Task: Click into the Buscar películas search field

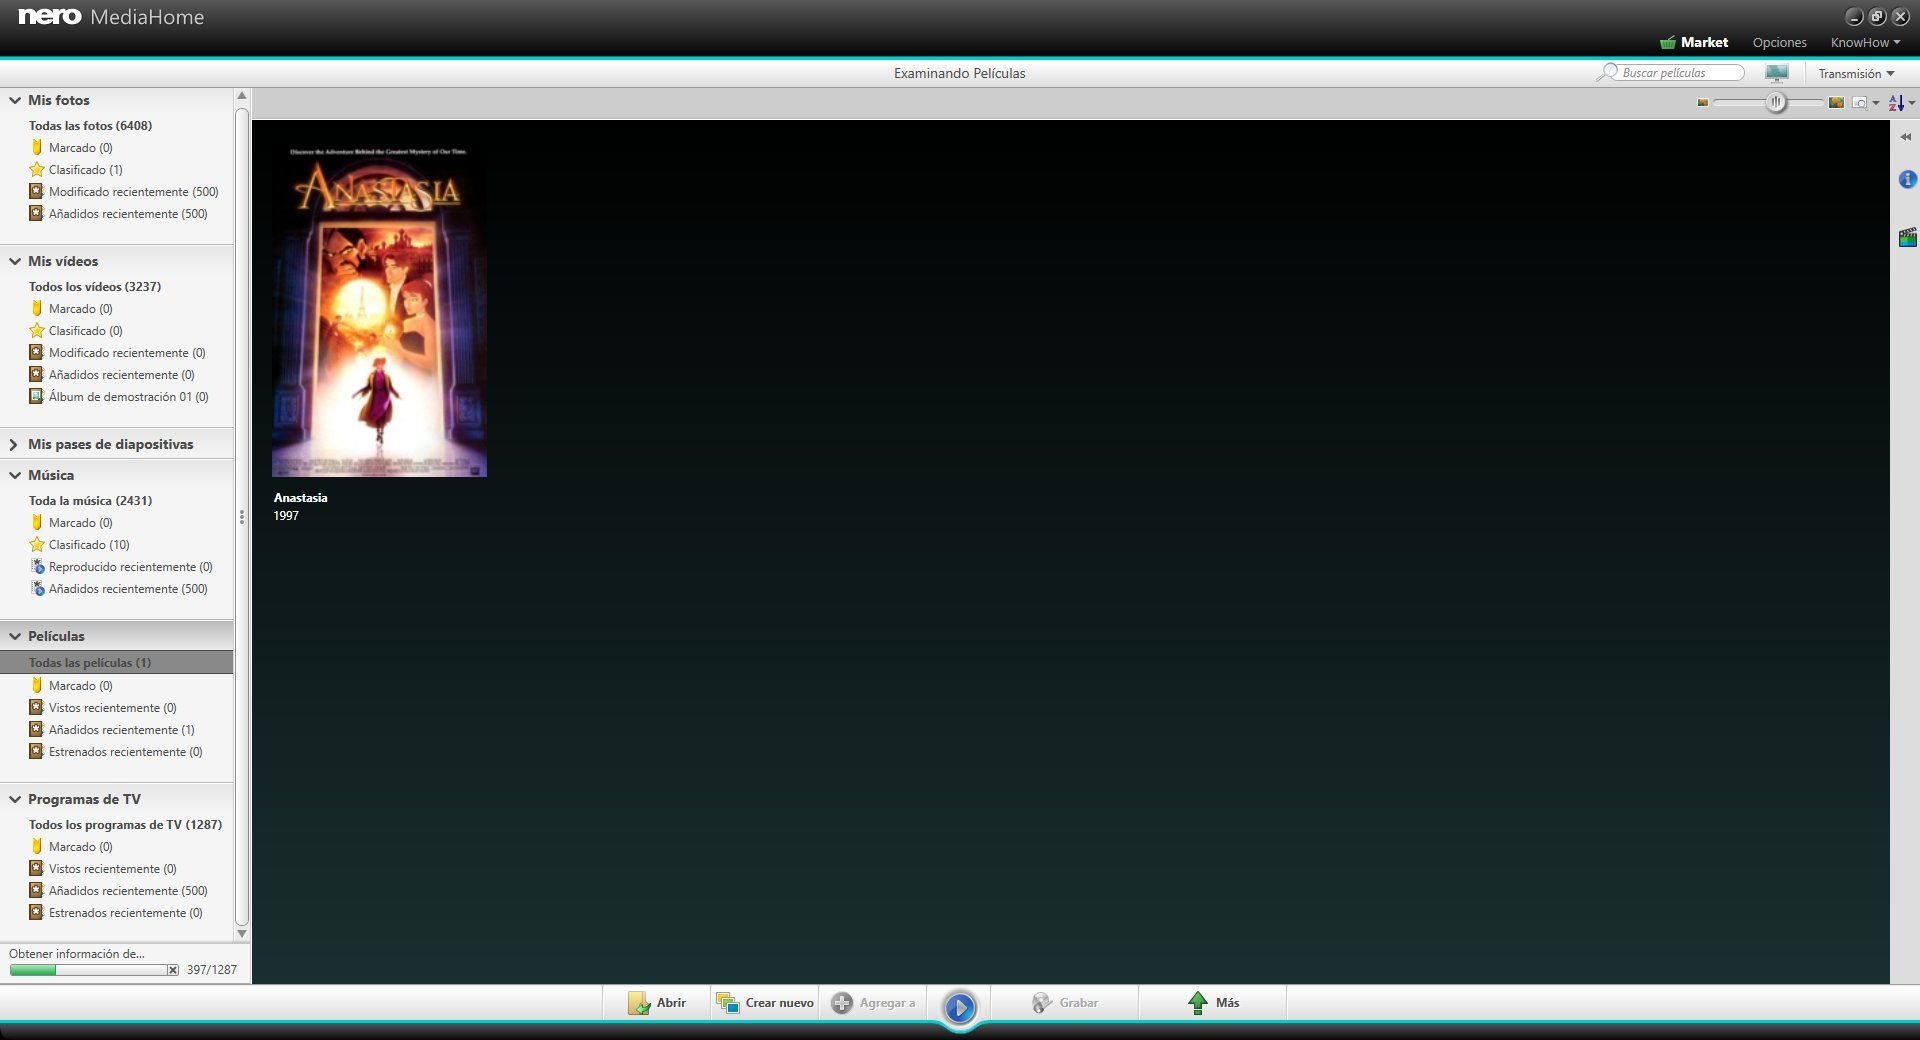Action: point(1680,73)
